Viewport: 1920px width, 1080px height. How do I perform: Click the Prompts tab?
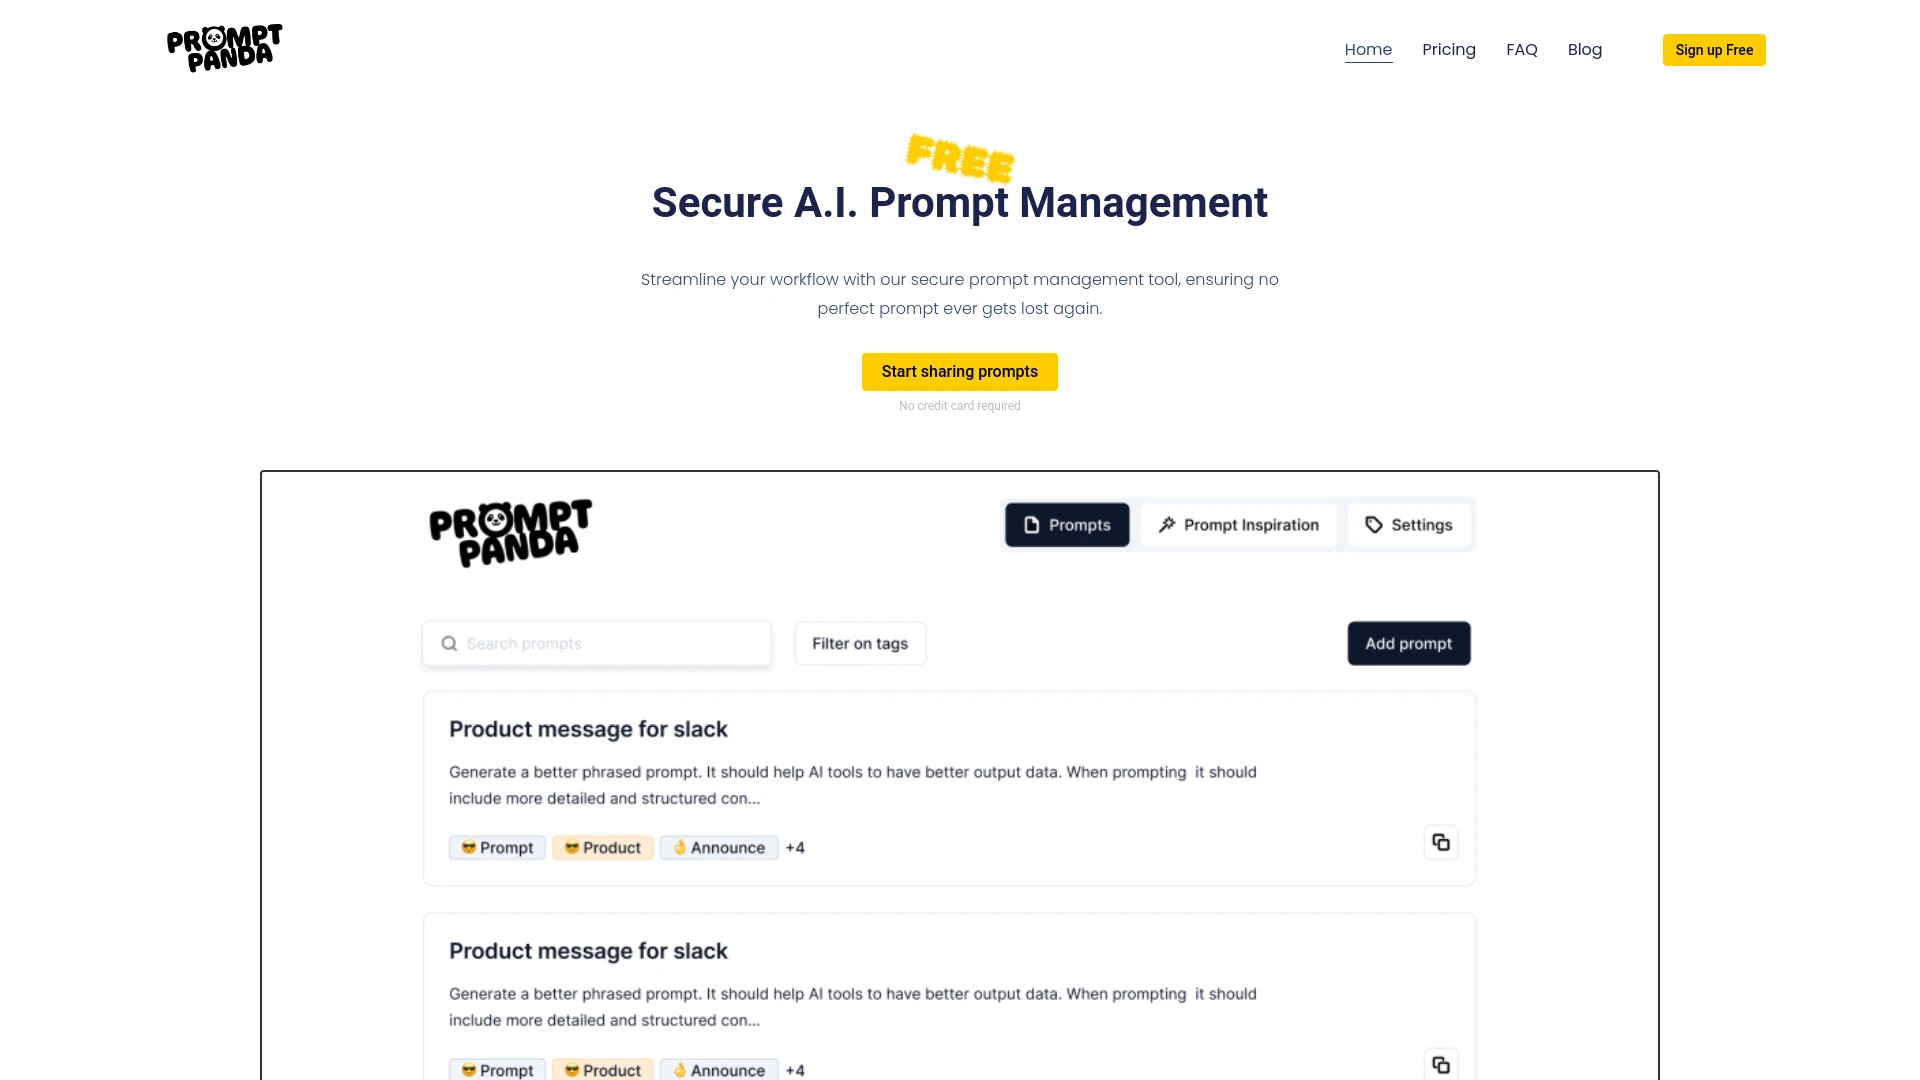[x=1065, y=525]
